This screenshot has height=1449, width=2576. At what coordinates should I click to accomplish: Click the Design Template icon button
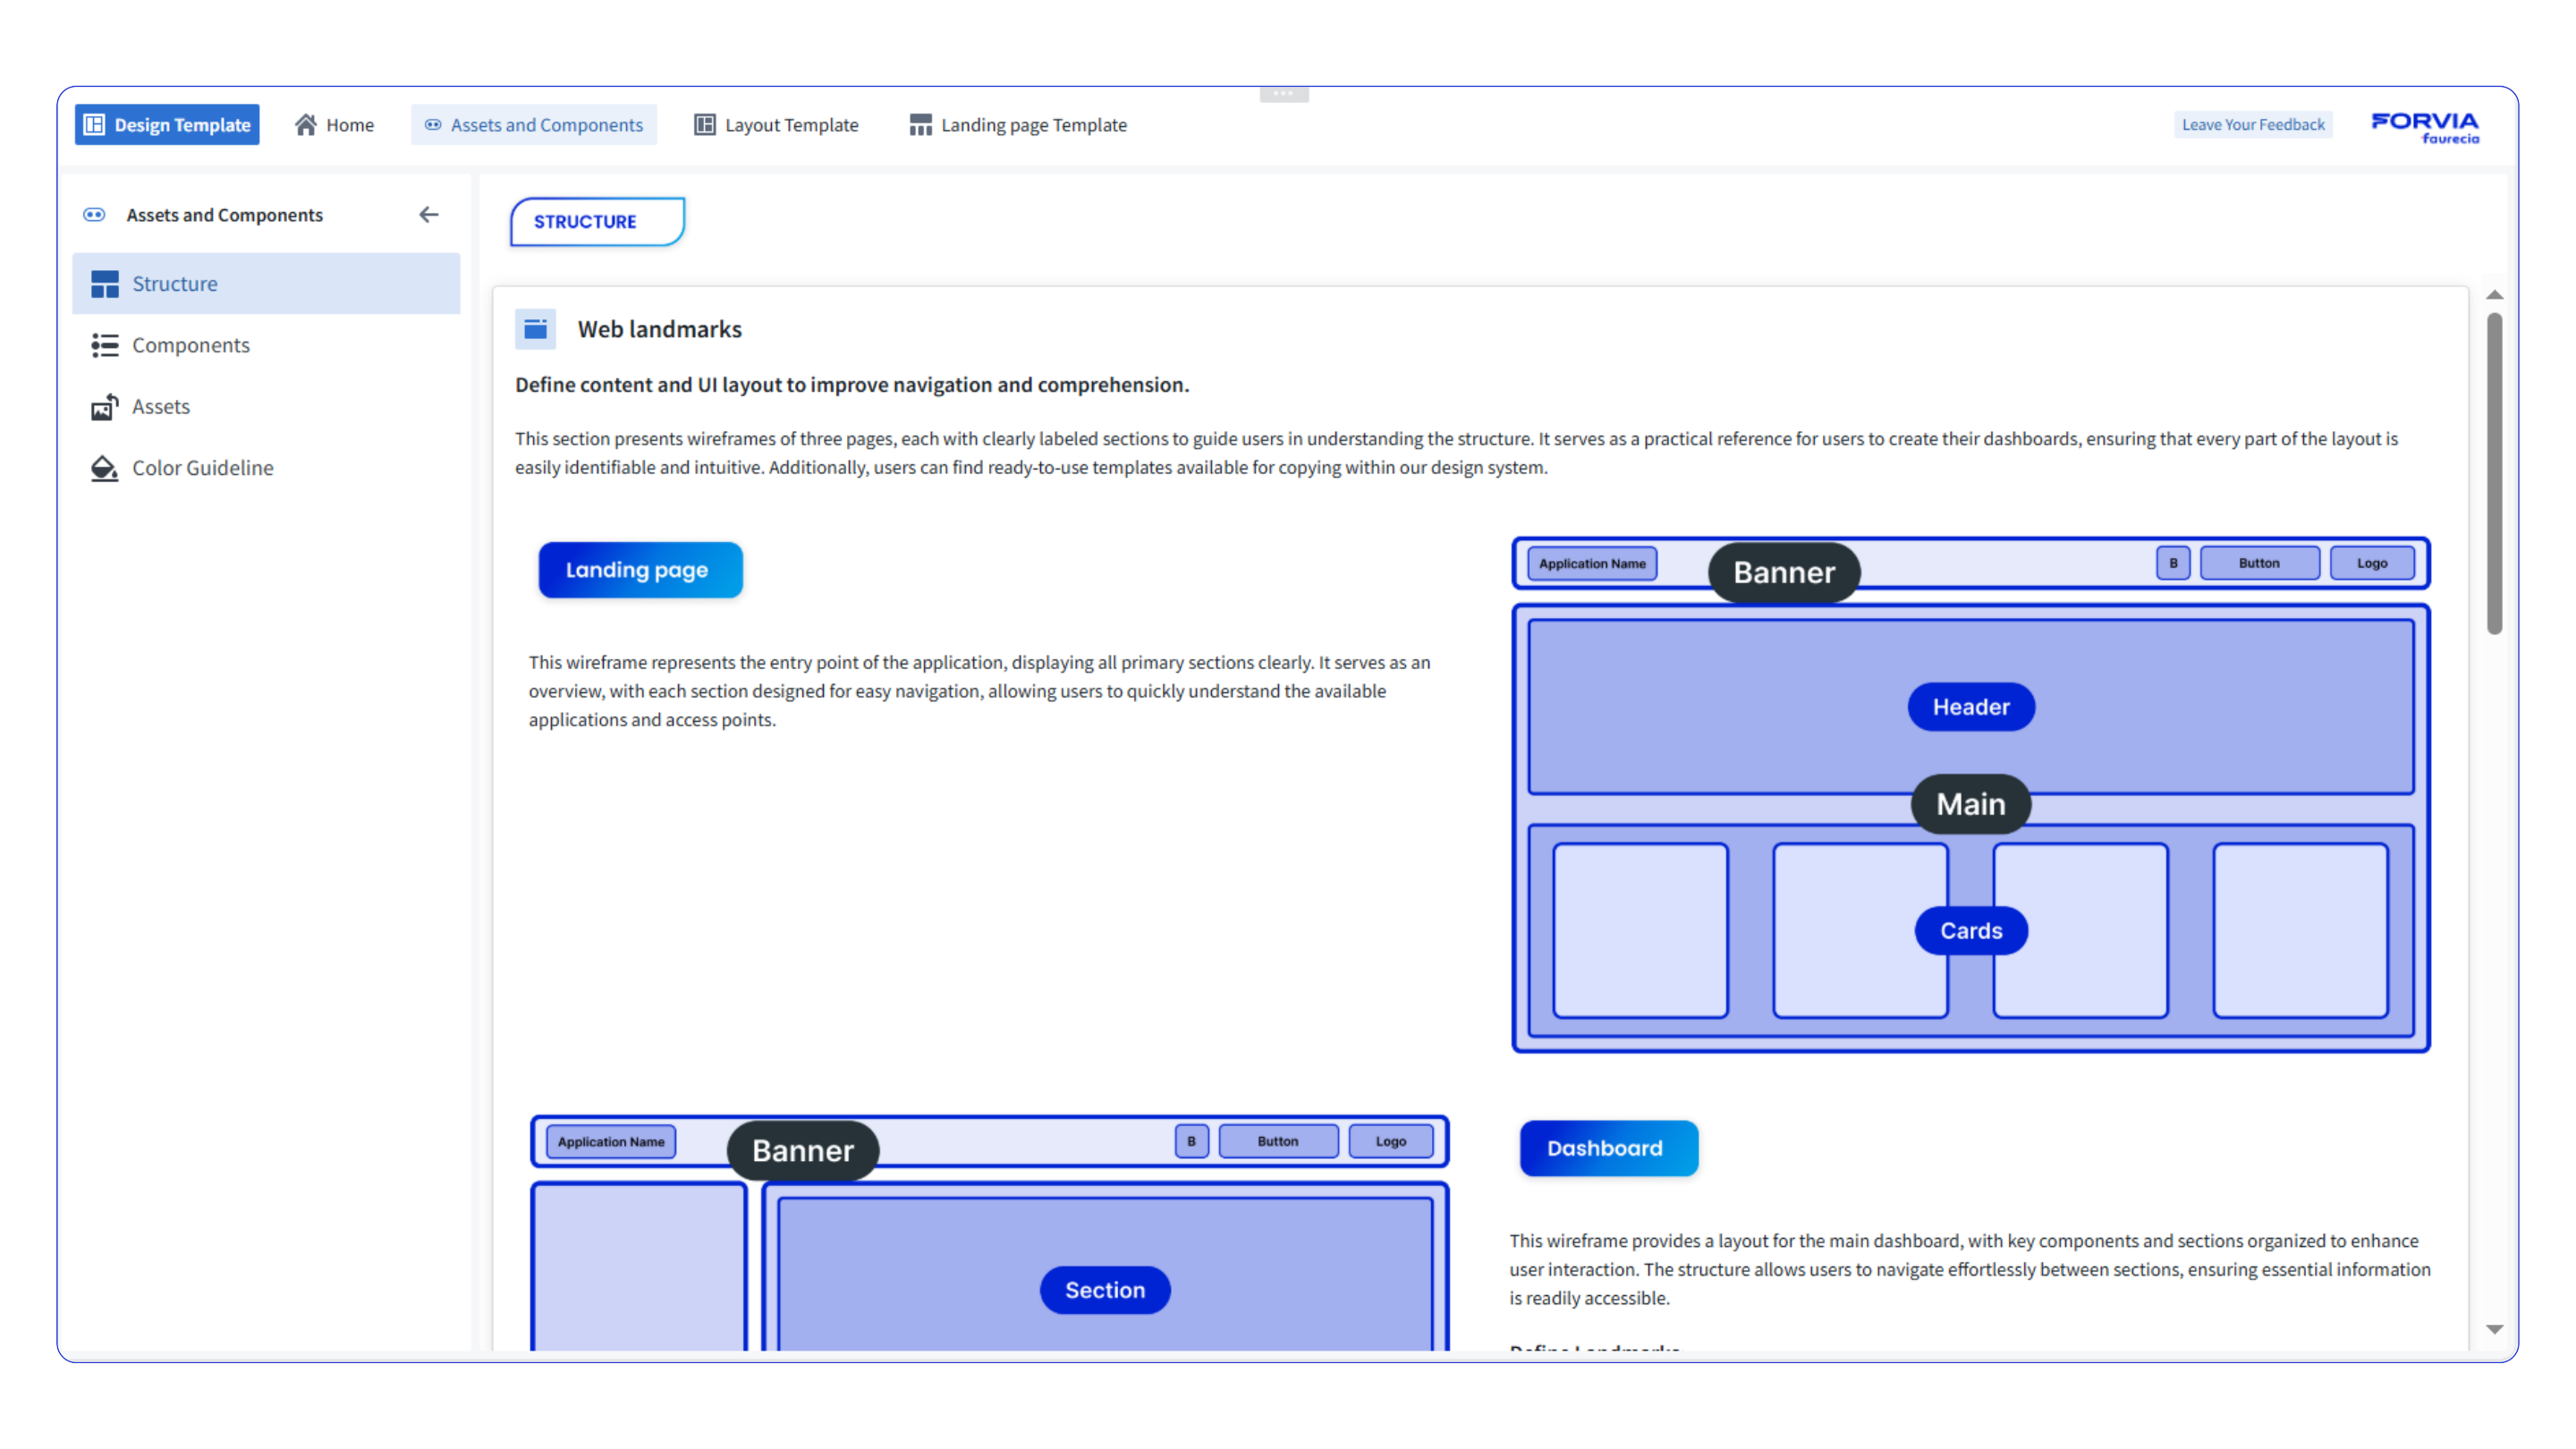[95, 124]
